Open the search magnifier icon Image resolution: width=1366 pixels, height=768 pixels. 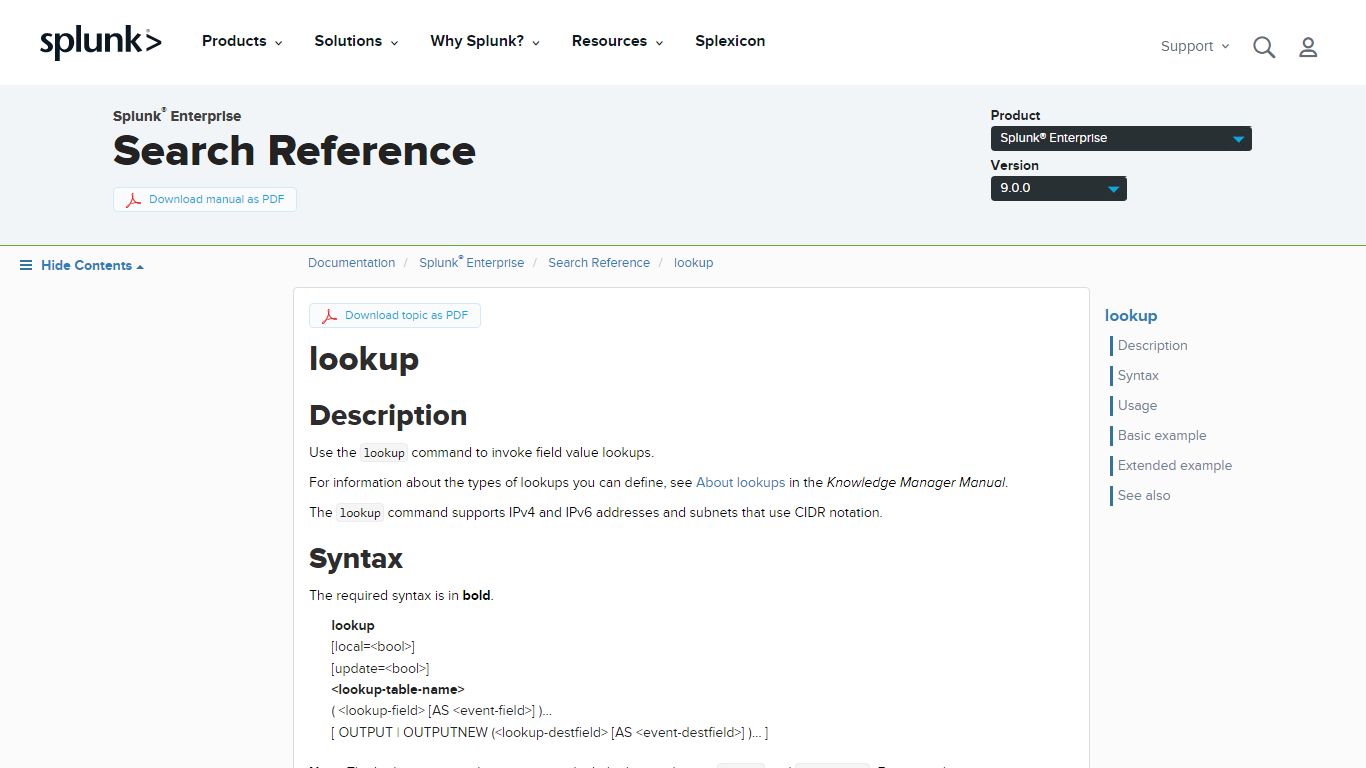(1264, 47)
